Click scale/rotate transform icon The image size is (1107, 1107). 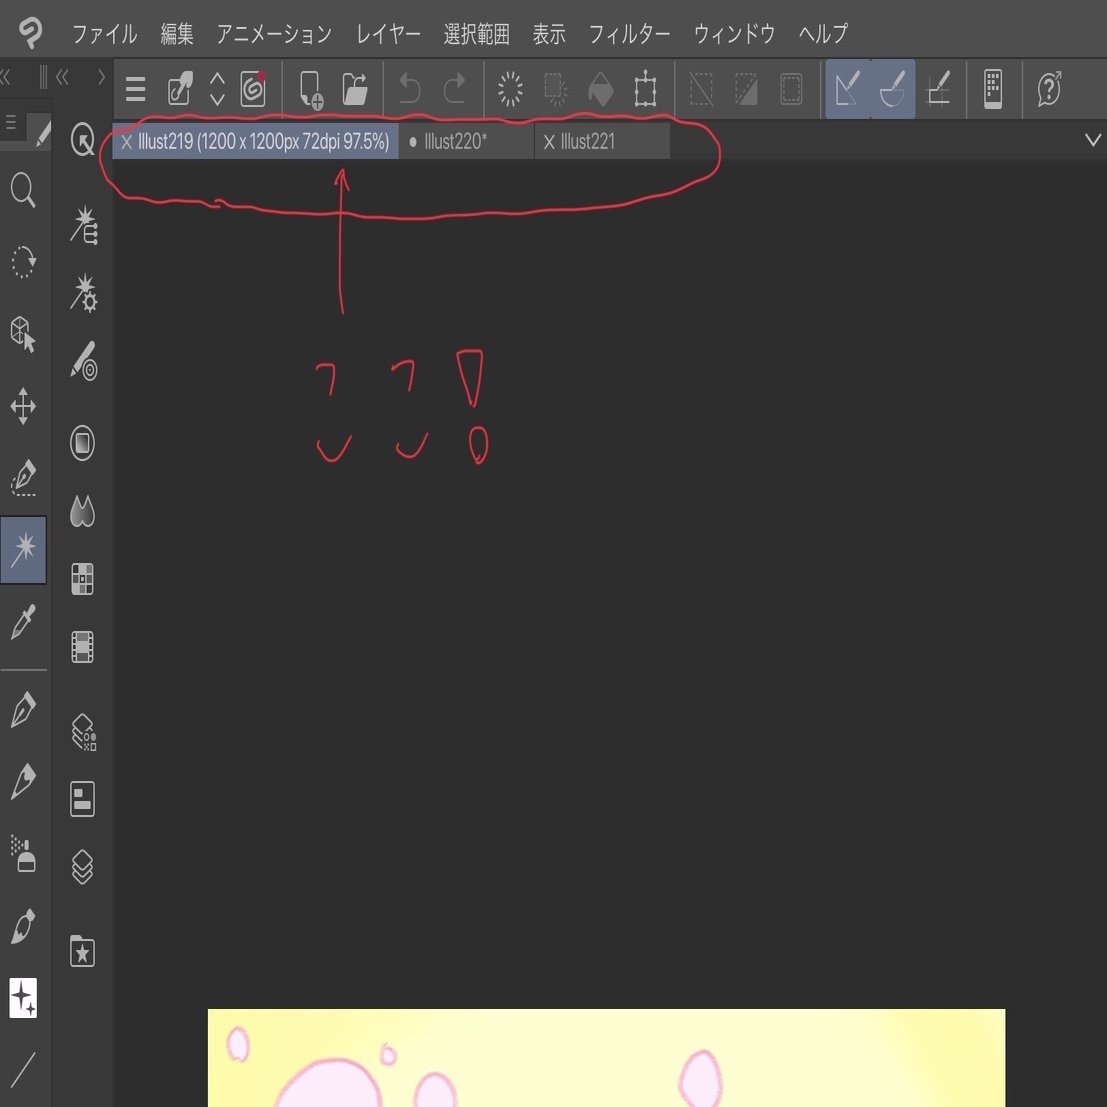point(645,89)
